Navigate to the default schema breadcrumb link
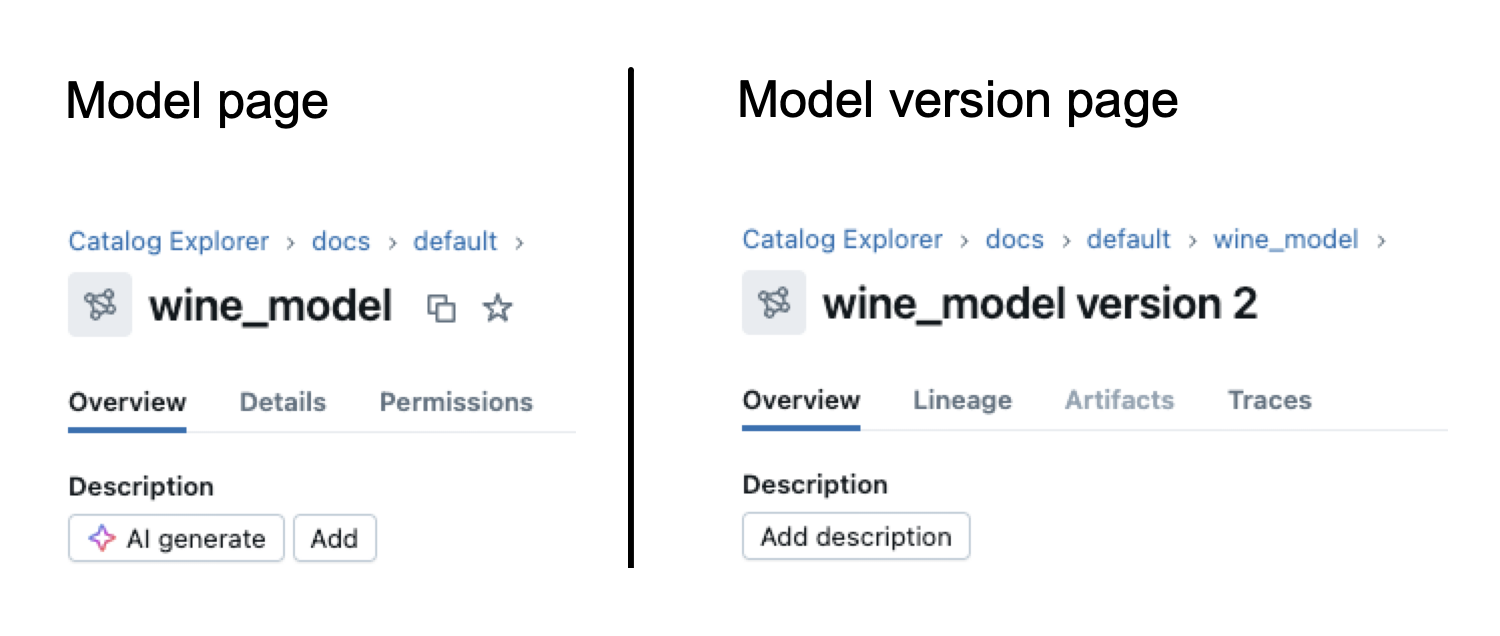1500x636 pixels. pos(456,241)
